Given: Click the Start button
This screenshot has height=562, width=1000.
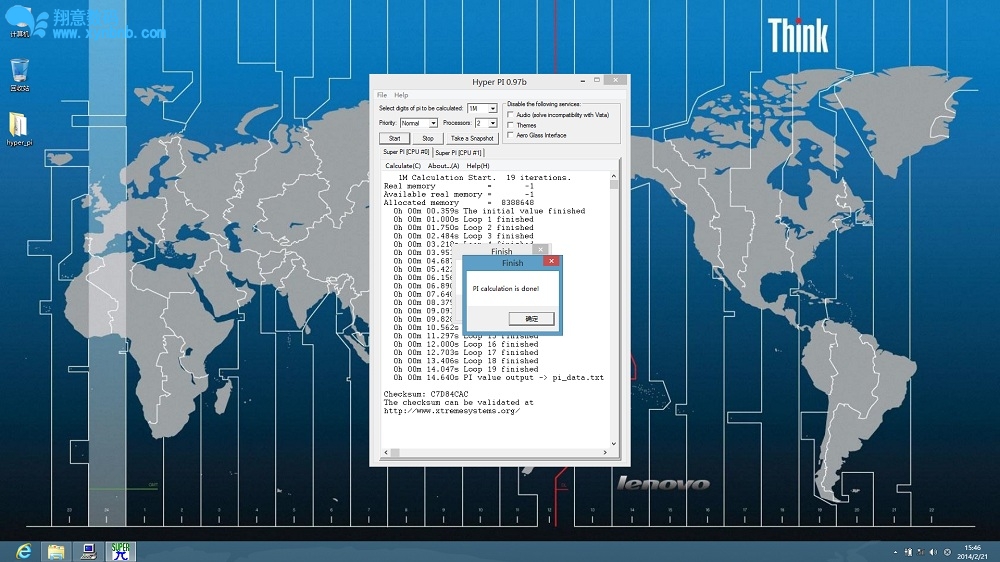Looking at the screenshot, I should click(x=395, y=138).
